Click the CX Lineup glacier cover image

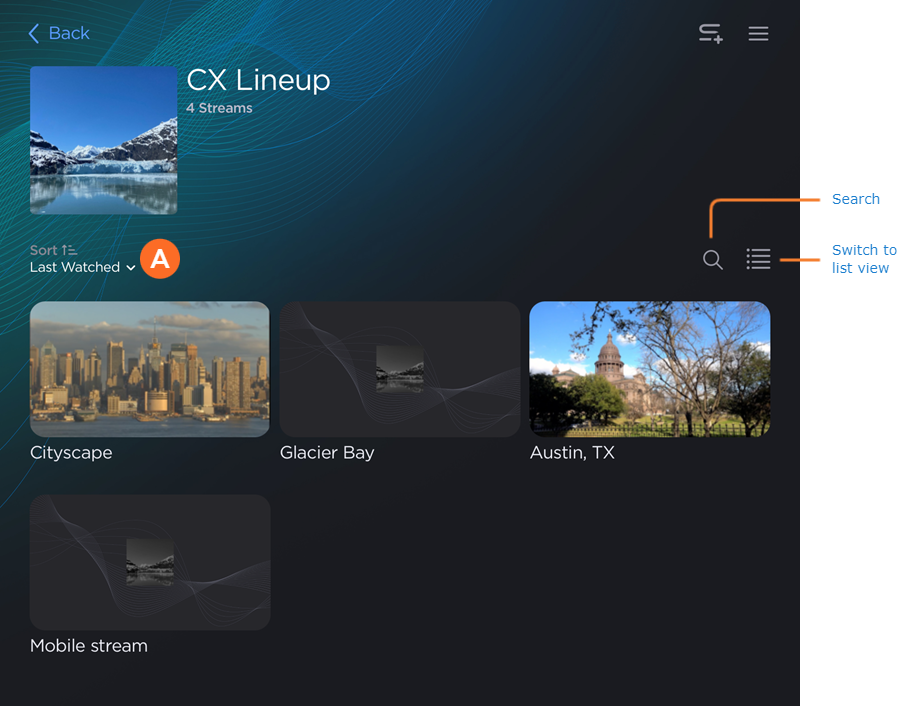tap(104, 140)
